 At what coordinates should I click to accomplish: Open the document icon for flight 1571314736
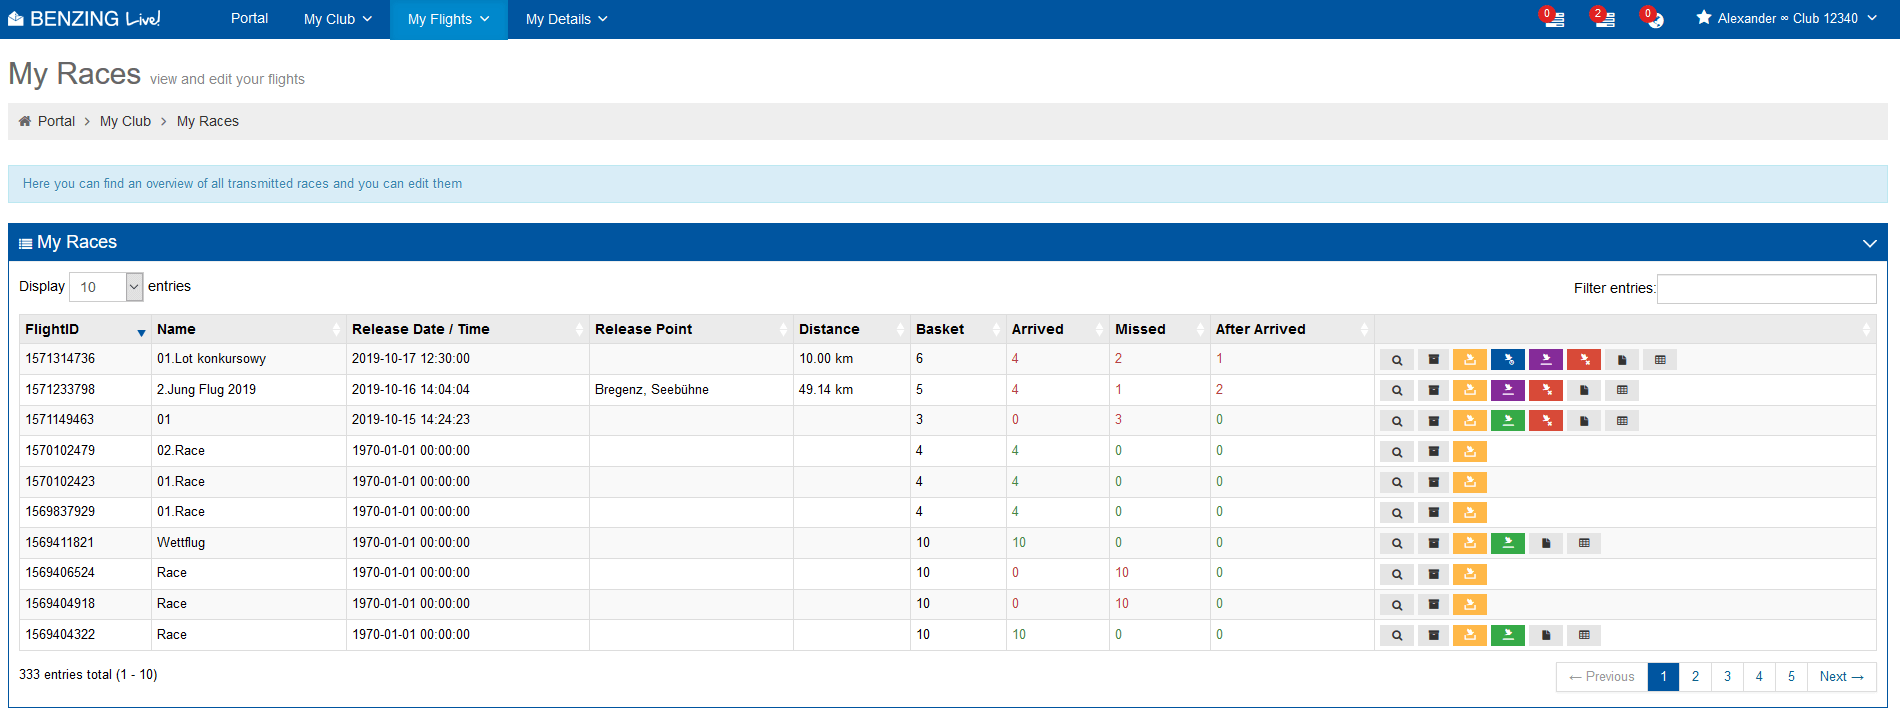pos(1622,360)
